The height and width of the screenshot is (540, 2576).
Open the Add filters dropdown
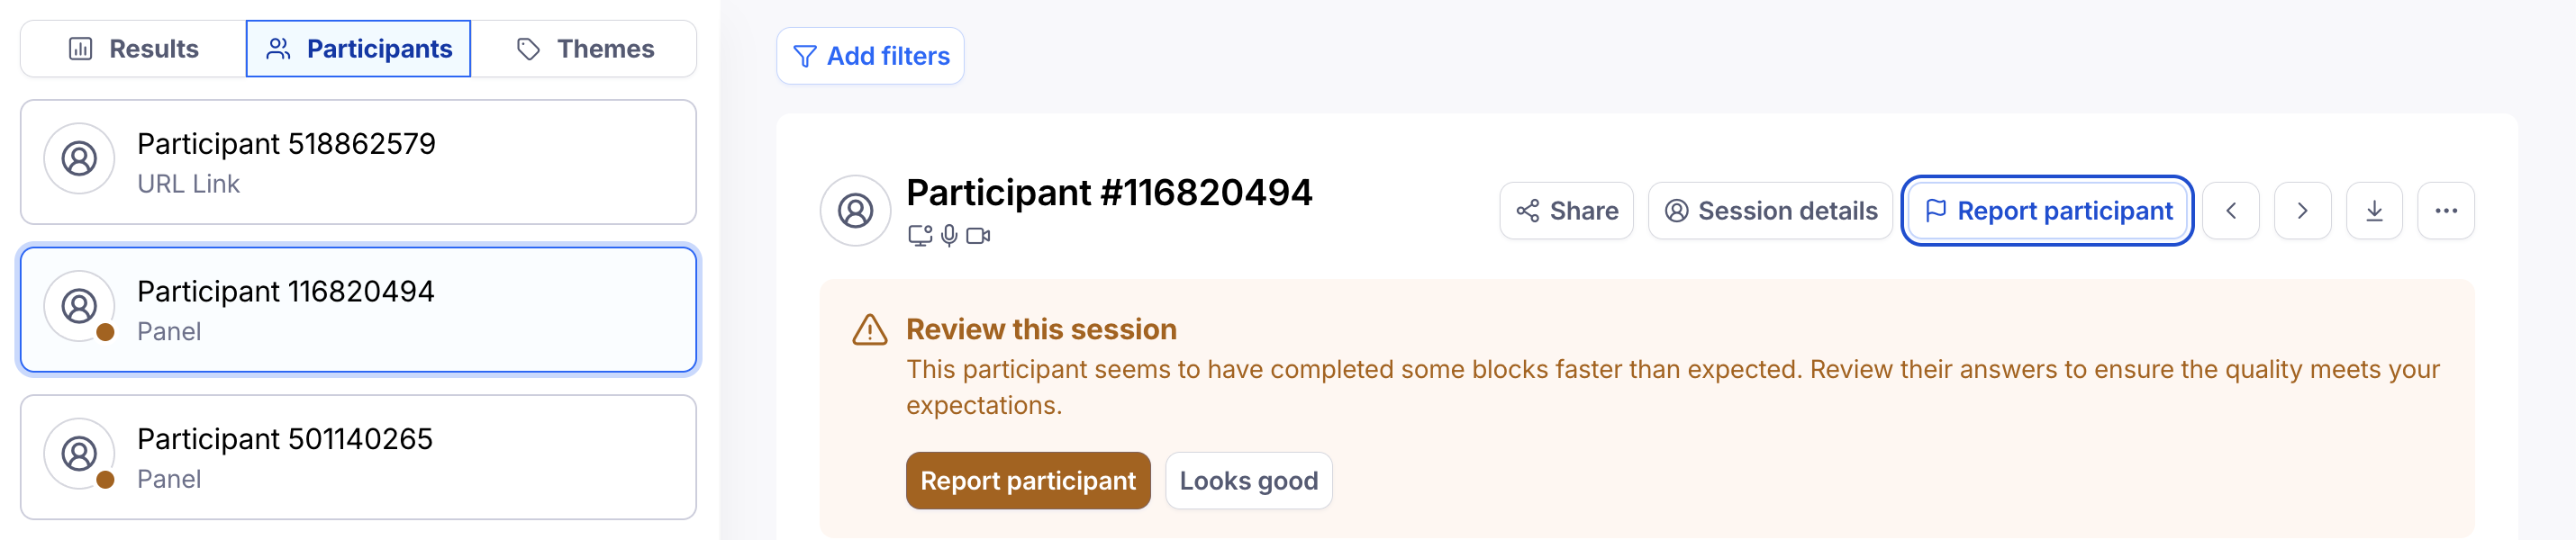pyautogui.click(x=870, y=56)
